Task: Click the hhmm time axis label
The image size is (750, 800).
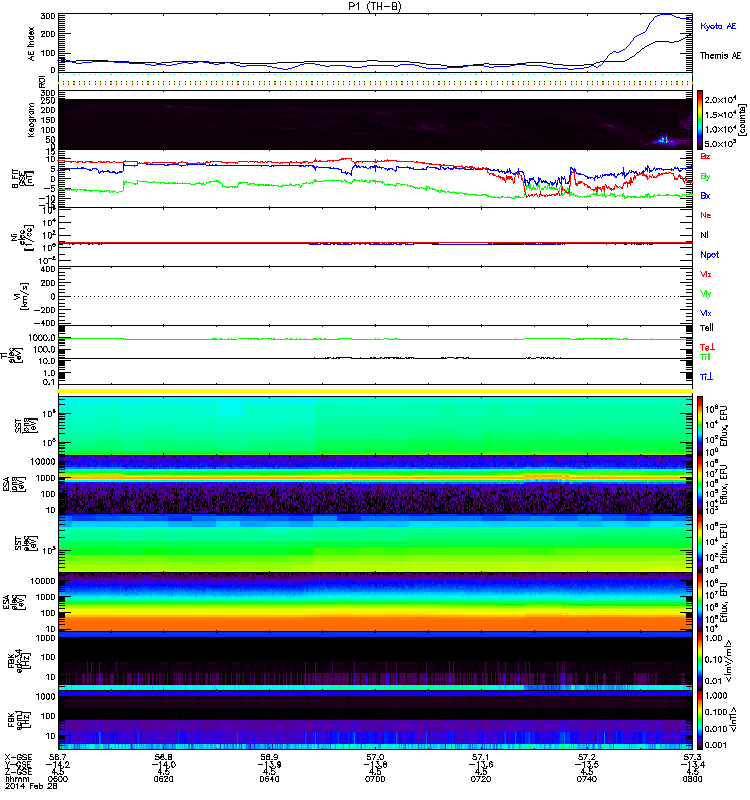Action: (17, 779)
